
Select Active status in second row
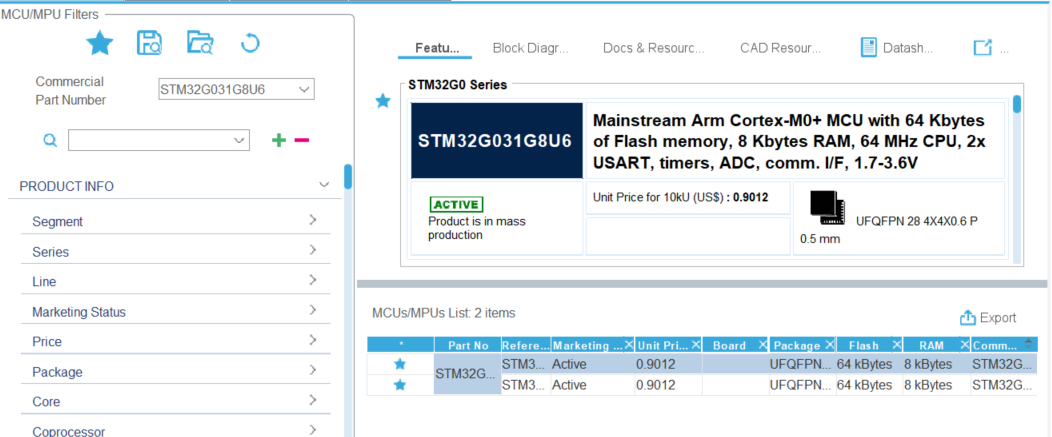[569, 385]
